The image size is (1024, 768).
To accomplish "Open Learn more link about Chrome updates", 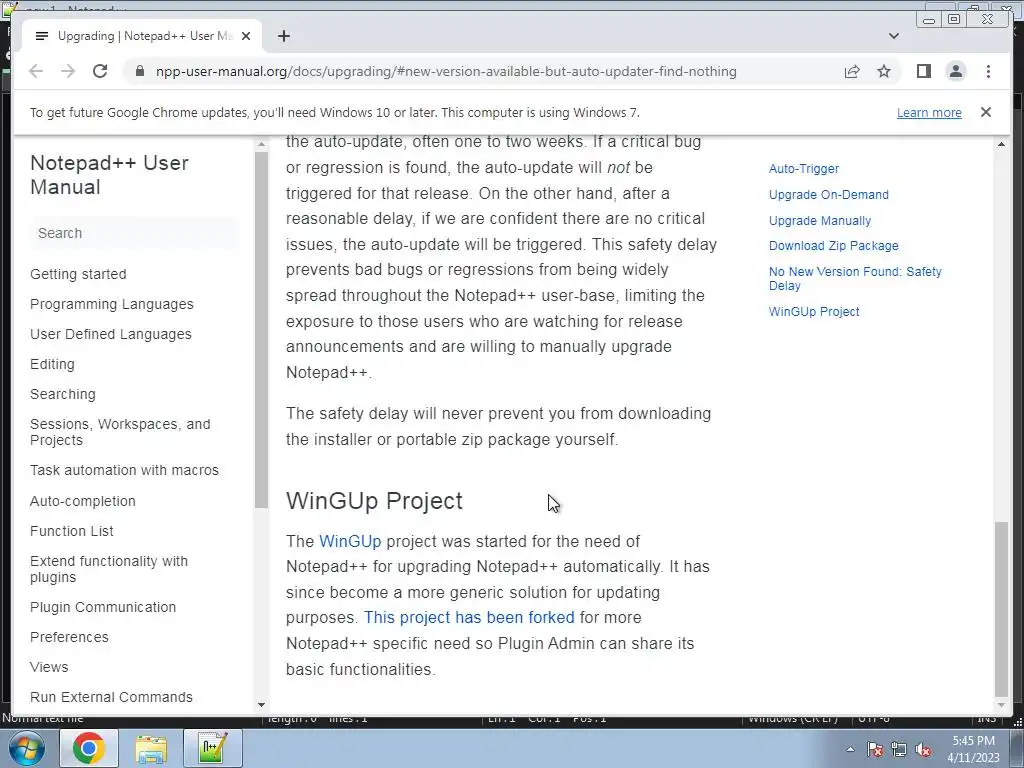I will (929, 112).
